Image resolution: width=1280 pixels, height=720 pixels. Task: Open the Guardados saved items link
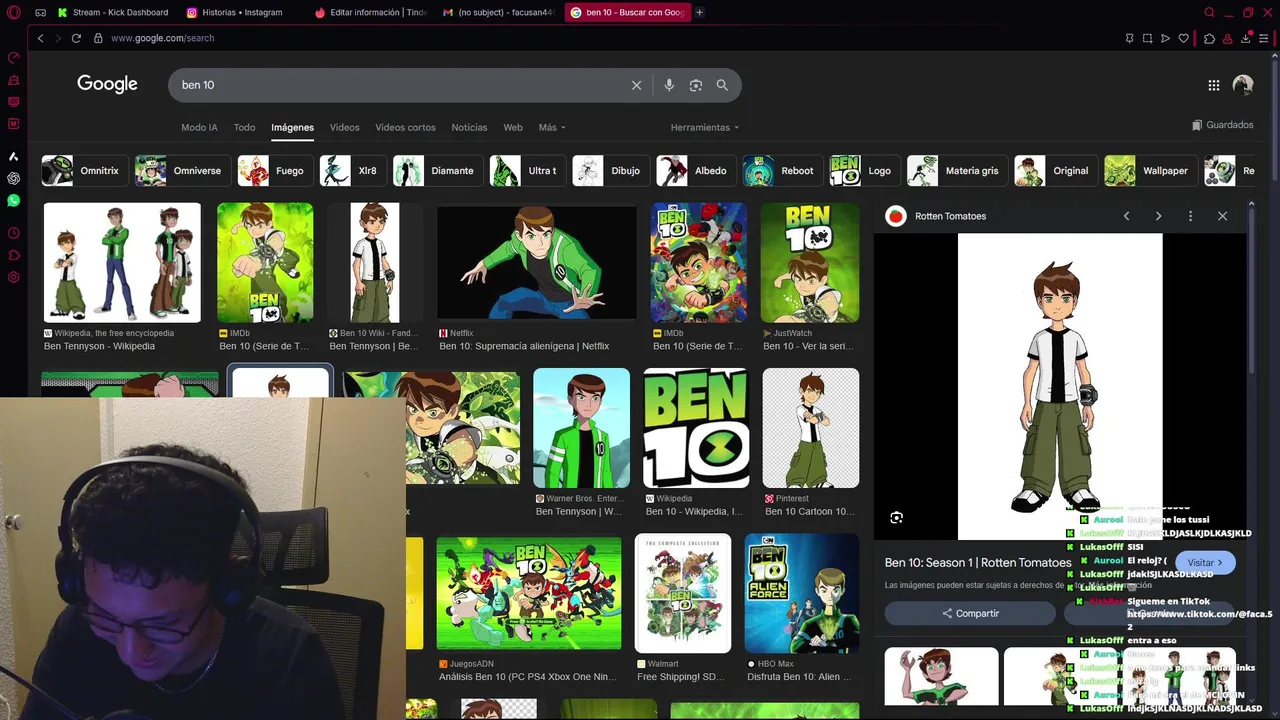1222,125
